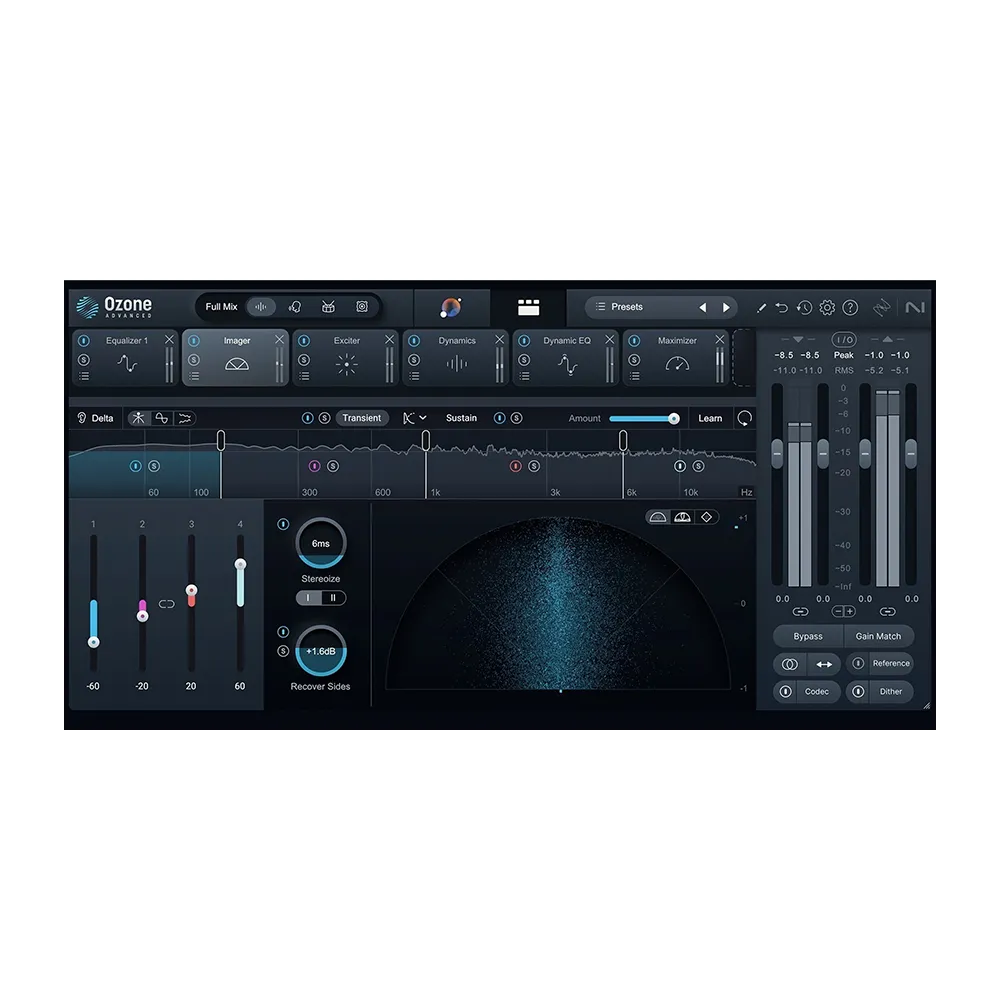Select the transient shaping mode icon
Screen dimensions: 1000x1000
pyautogui.click(x=138, y=418)
